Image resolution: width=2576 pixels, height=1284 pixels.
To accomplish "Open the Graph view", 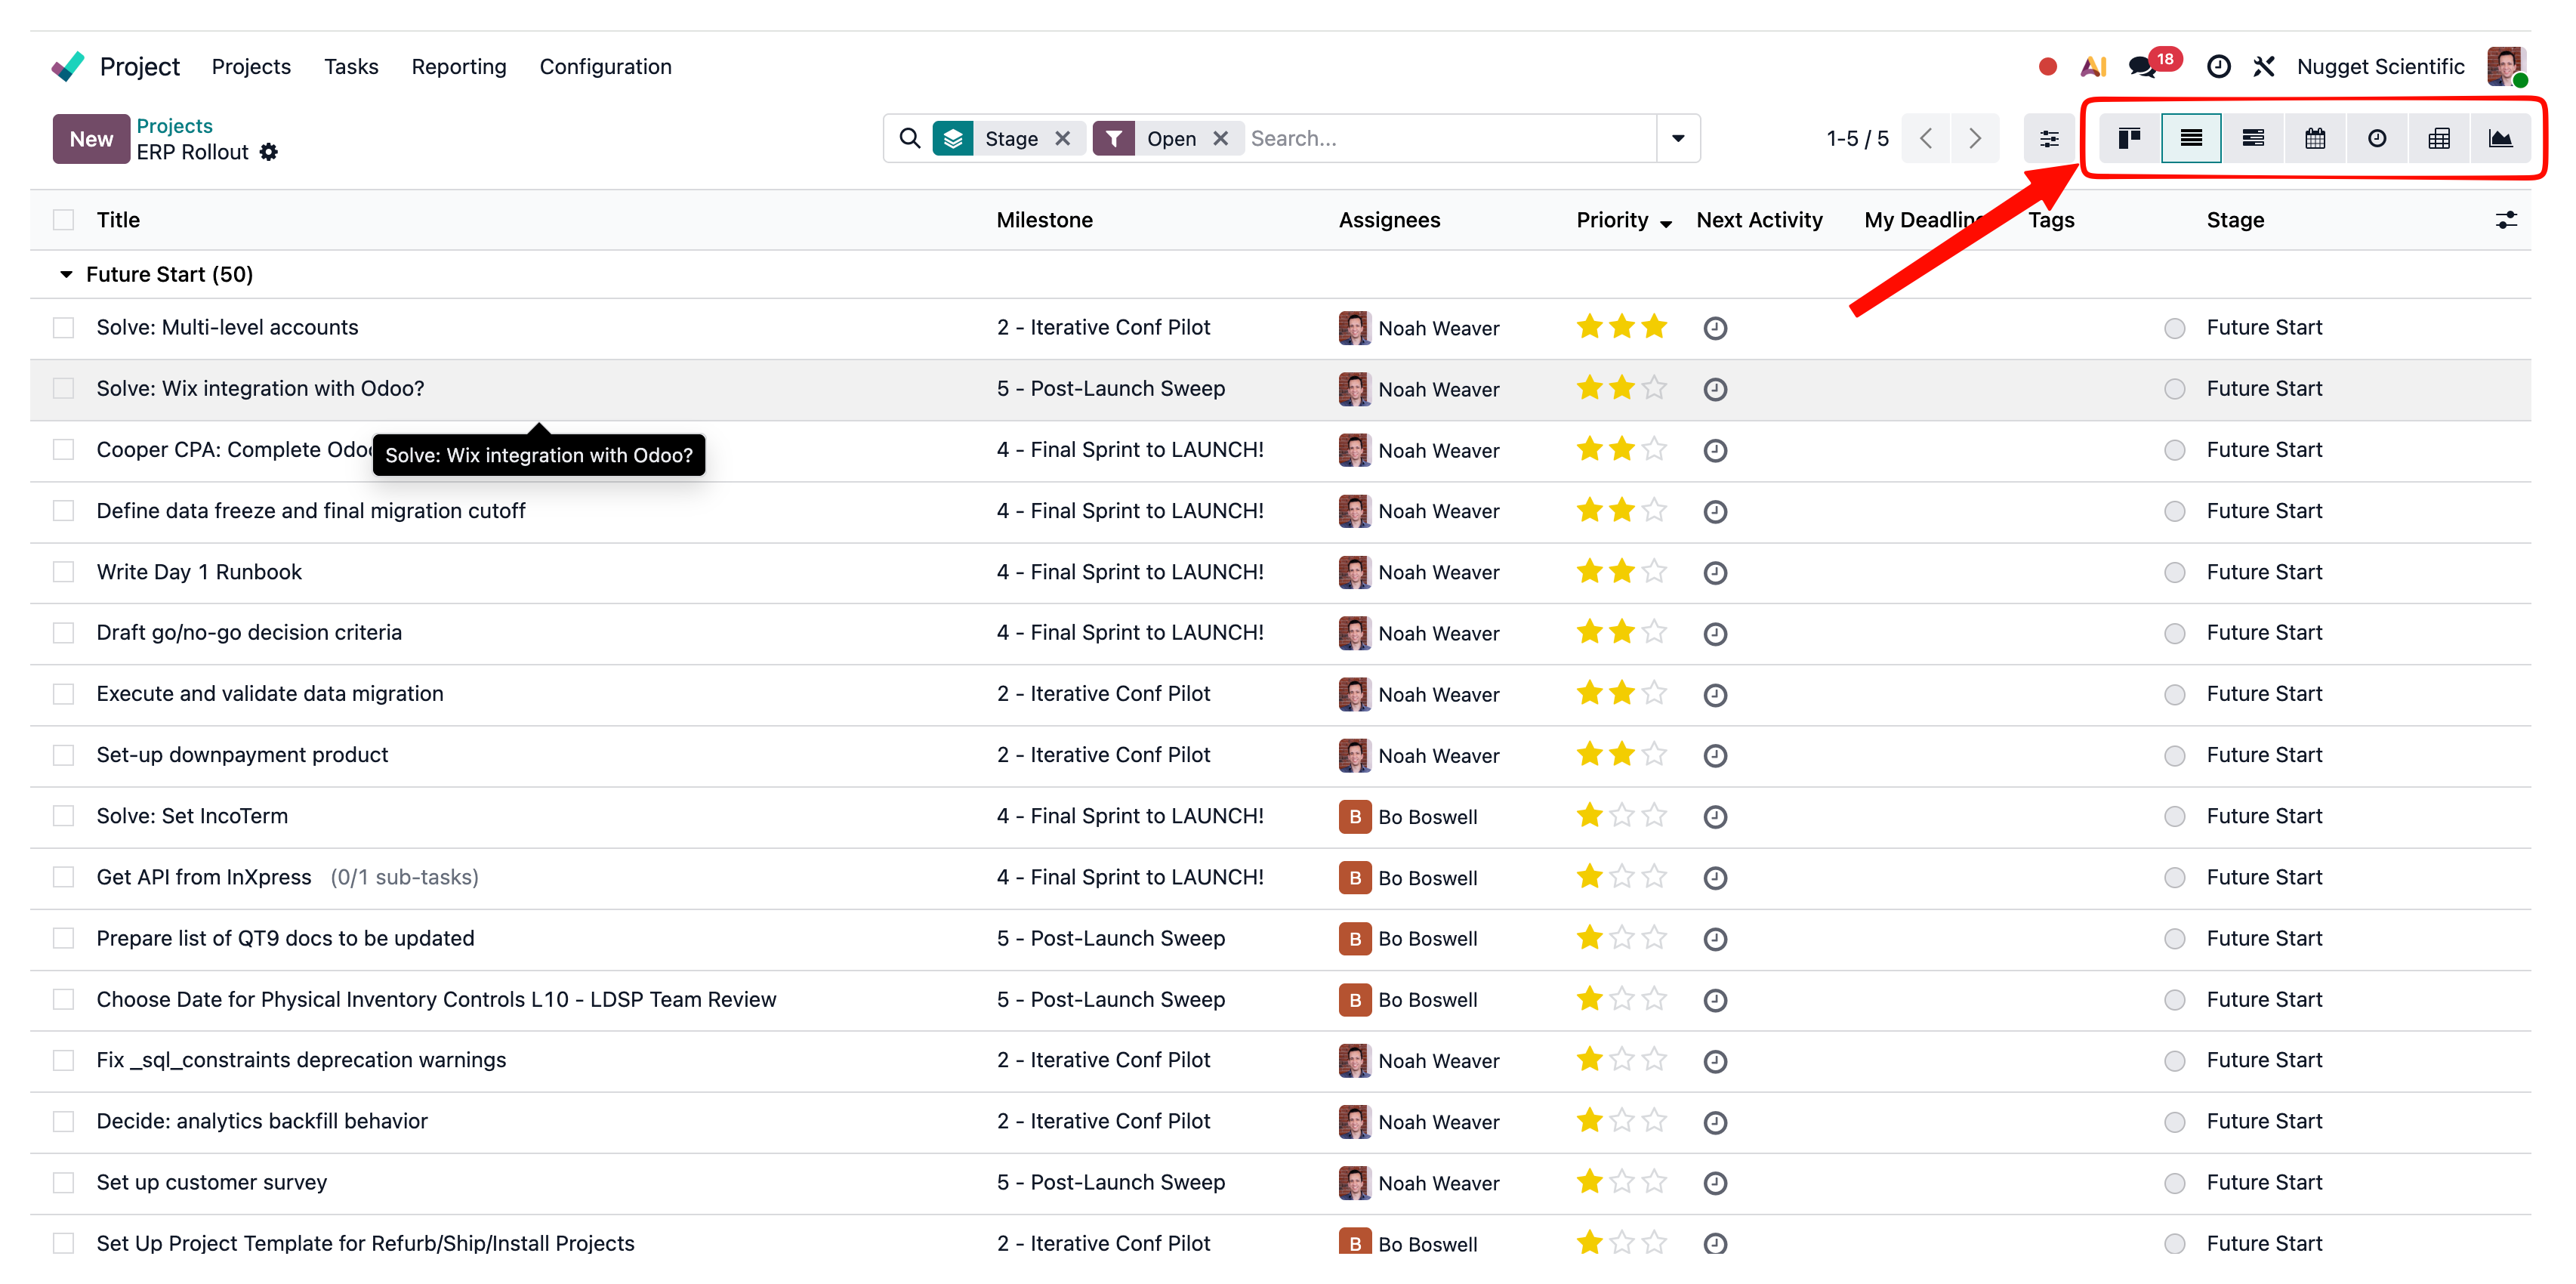I will pos(2500,138).
